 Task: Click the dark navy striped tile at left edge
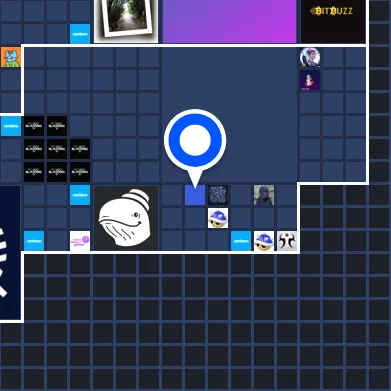tap(10, 253)
